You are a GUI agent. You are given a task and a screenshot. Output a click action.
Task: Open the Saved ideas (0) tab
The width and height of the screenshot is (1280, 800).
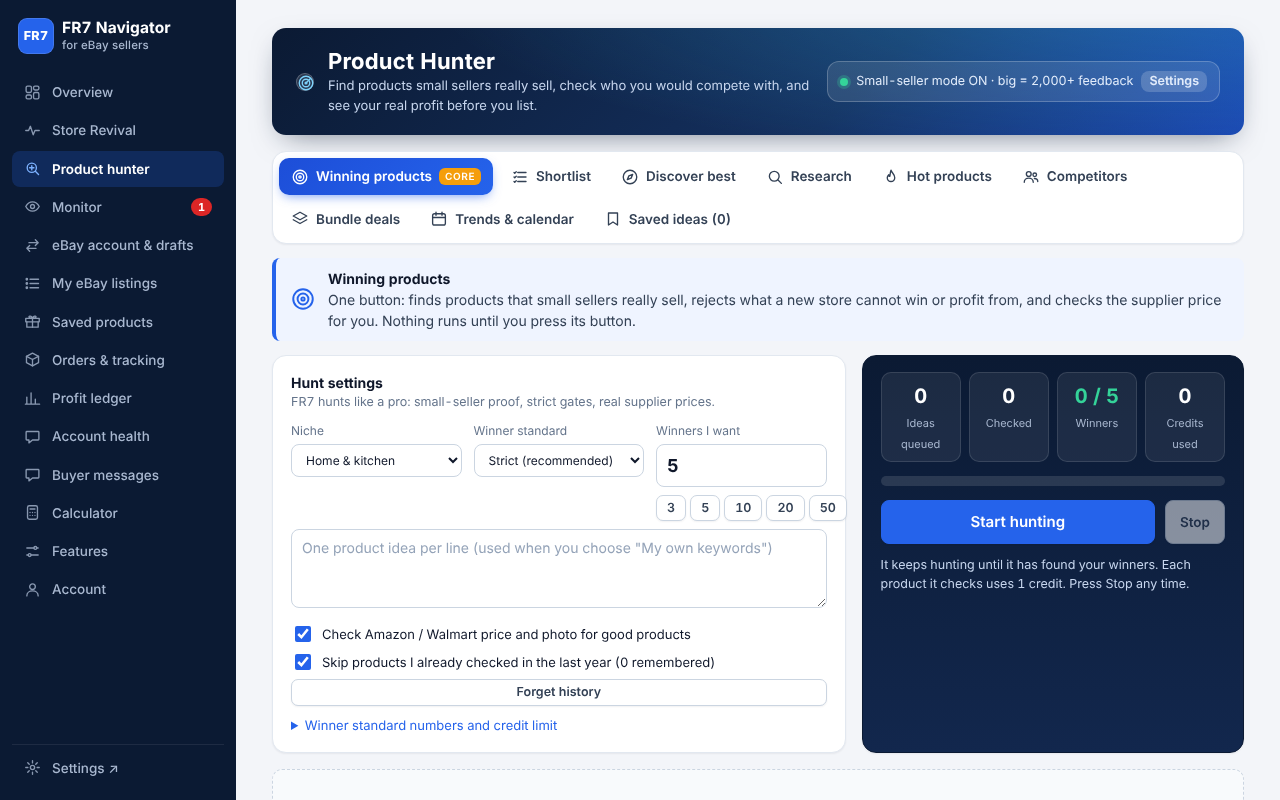pyautogui.click(x=669, y=219)
